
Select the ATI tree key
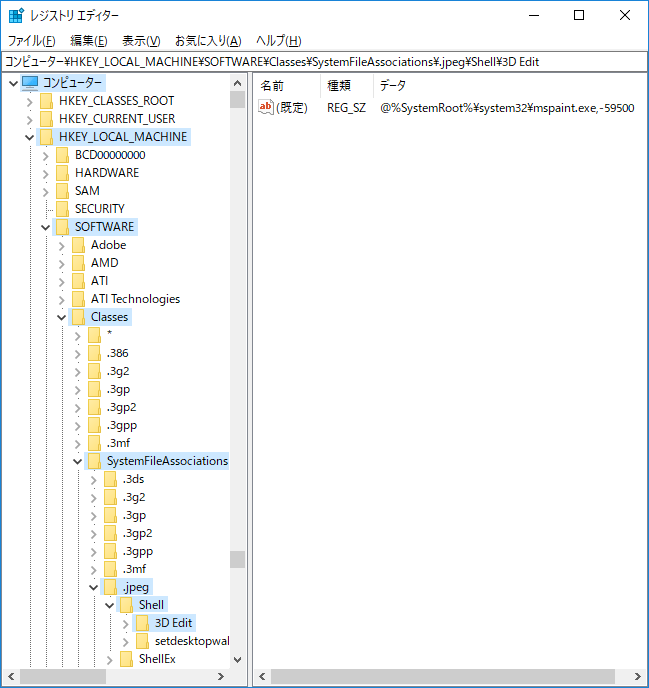click(100, 281)
